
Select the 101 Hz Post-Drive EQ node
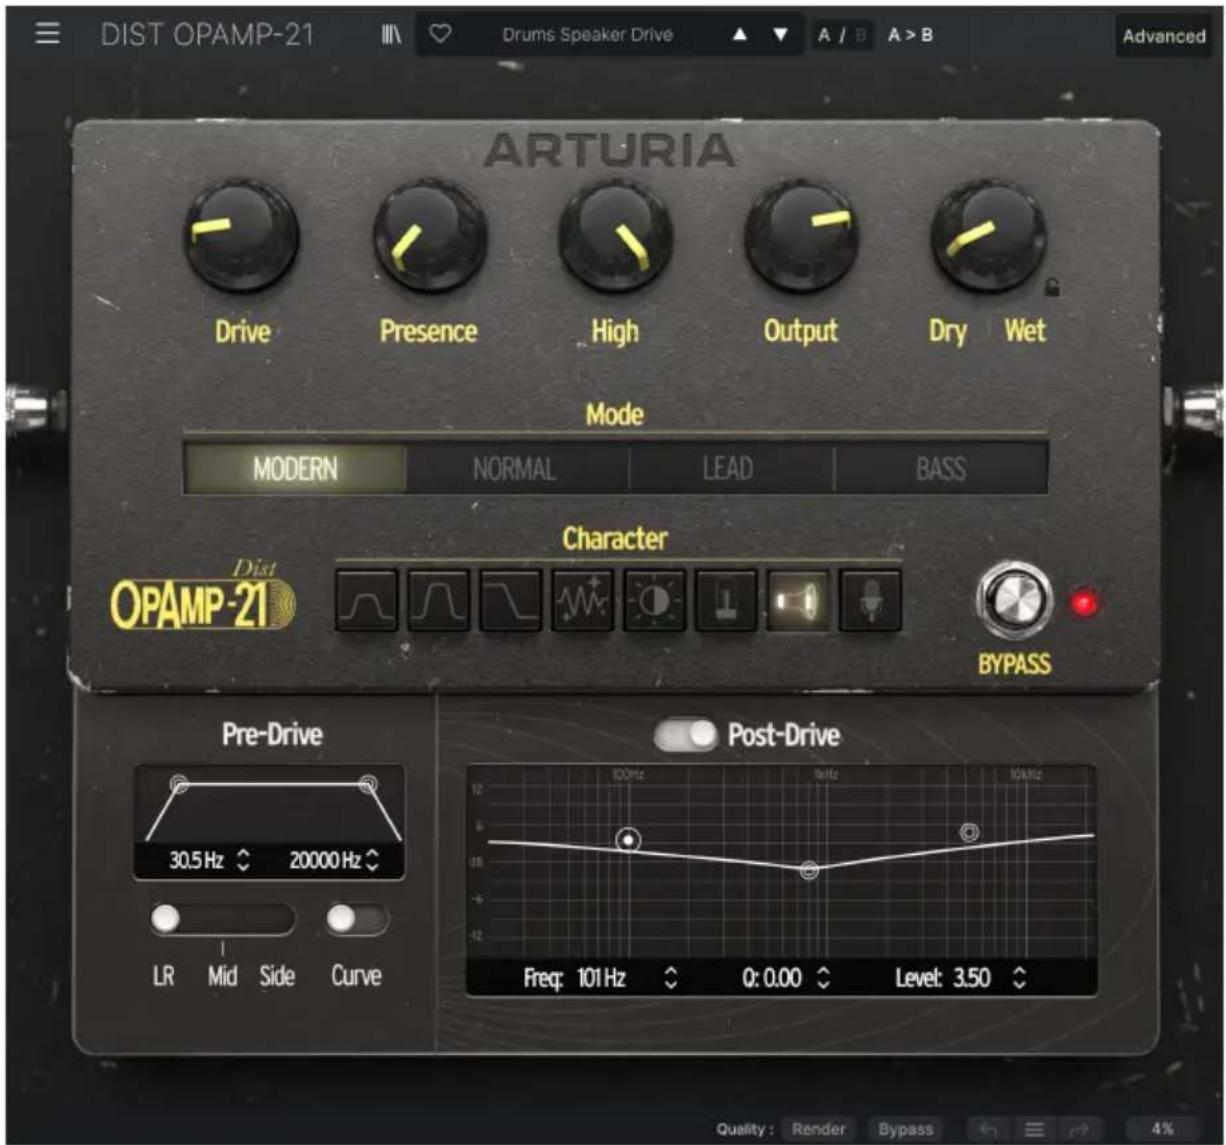click(628, 840)
